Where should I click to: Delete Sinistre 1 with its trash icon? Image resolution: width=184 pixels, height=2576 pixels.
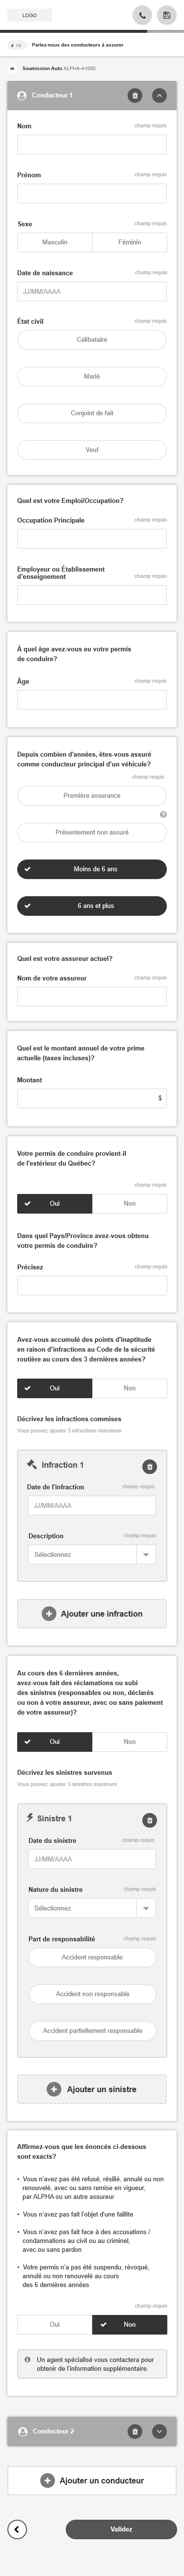click(149, 1820)
